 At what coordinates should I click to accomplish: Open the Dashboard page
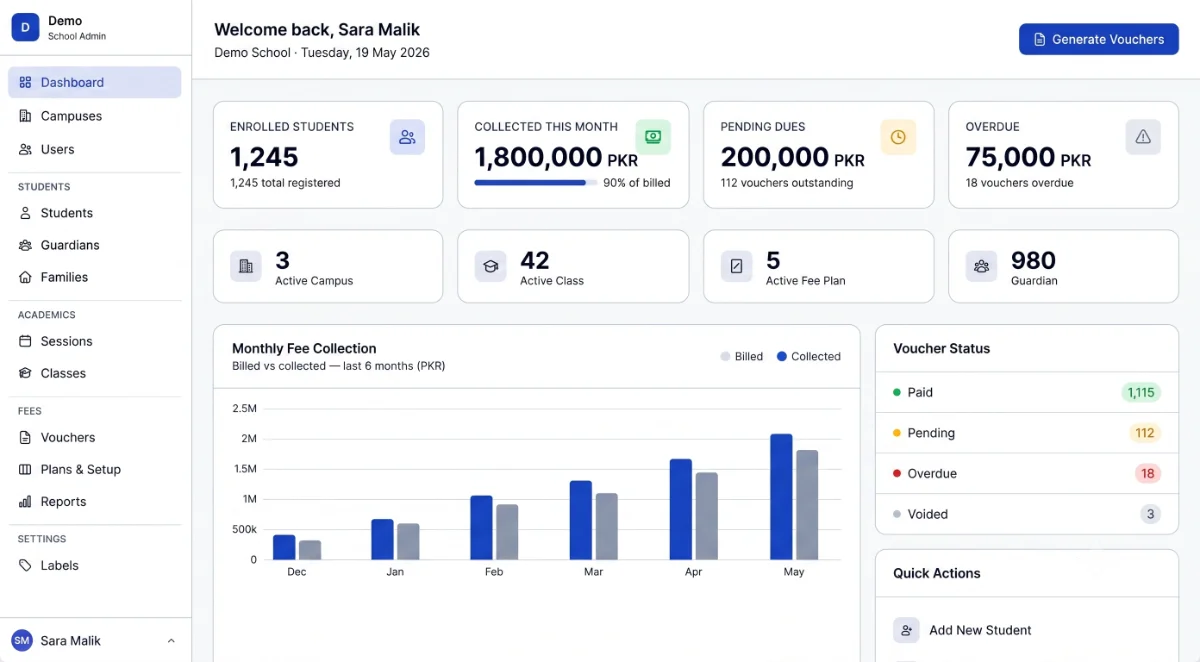(95, 83)
